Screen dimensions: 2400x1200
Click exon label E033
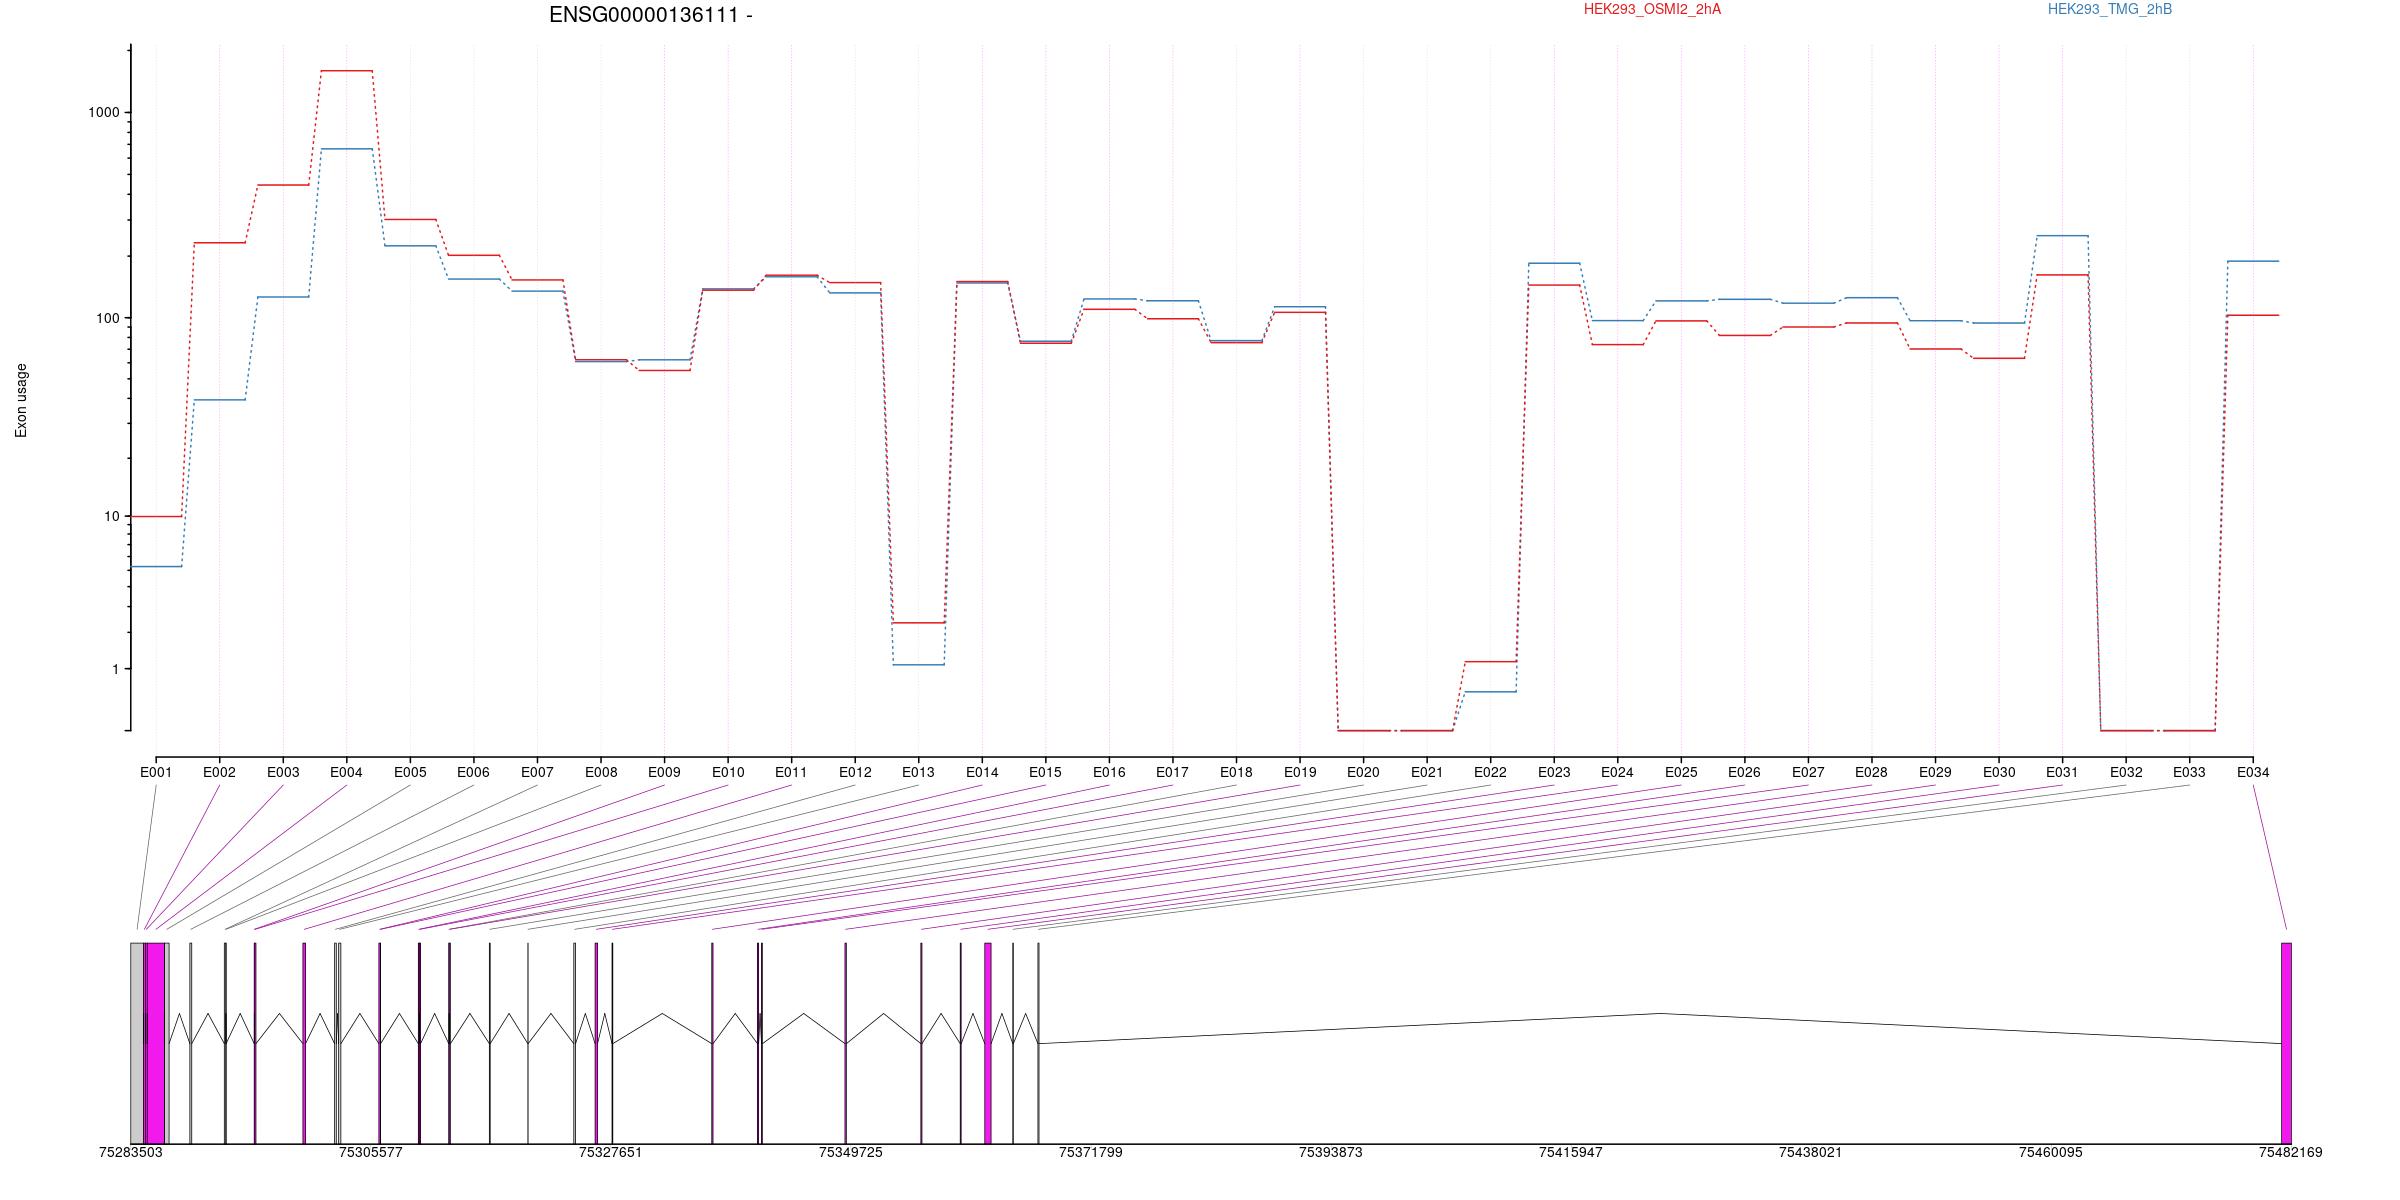(2189, 772)
